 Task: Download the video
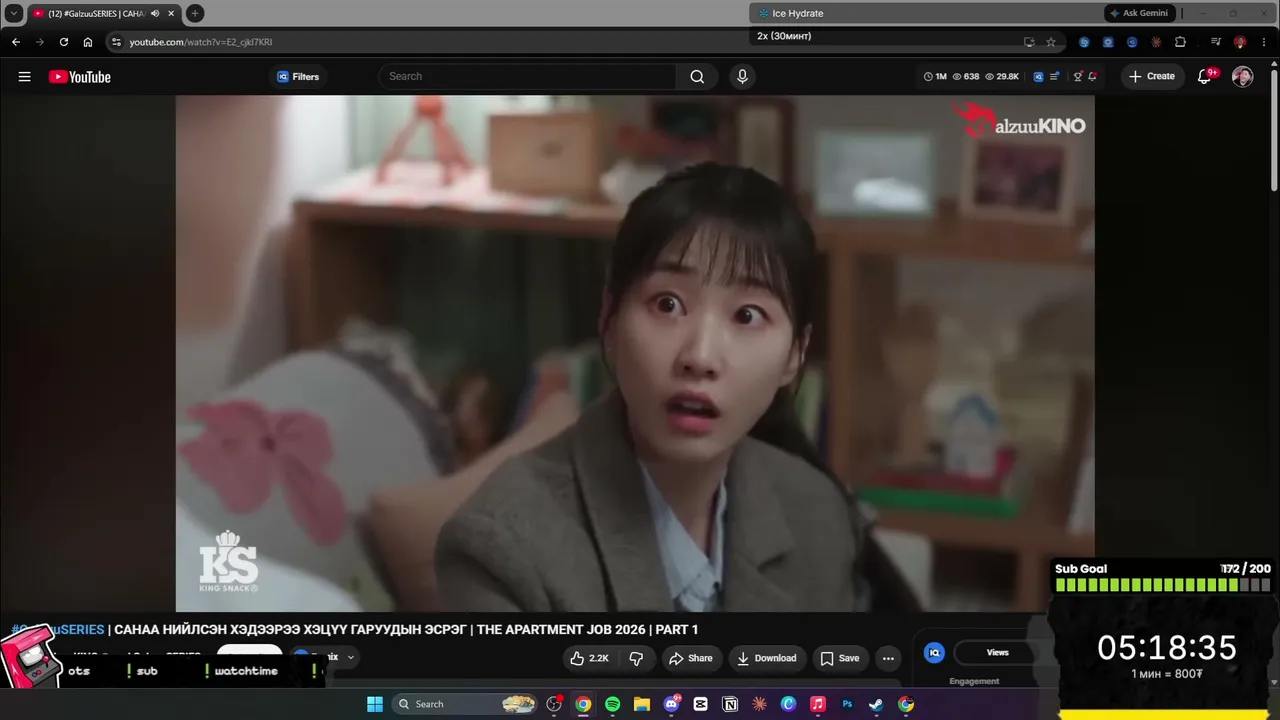point(767,658)
